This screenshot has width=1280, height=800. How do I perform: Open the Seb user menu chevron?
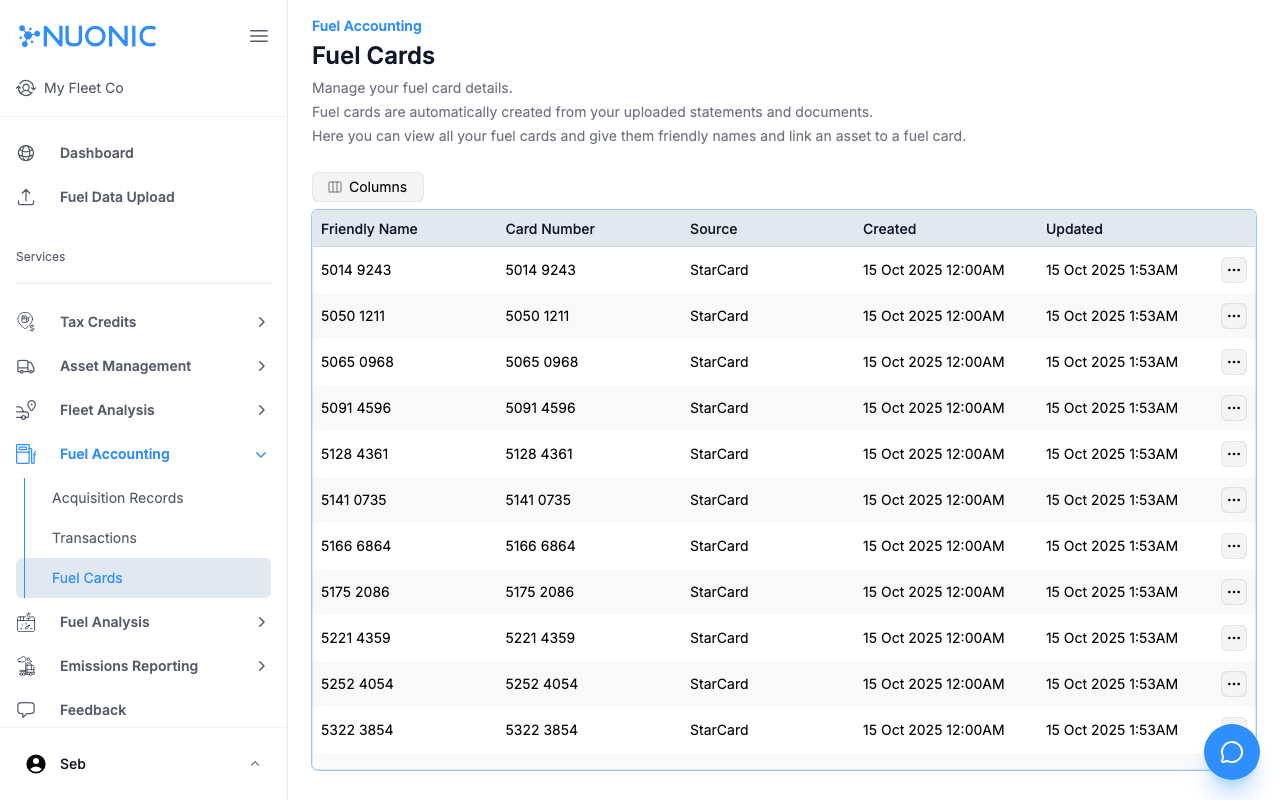[x=255, y=764]
